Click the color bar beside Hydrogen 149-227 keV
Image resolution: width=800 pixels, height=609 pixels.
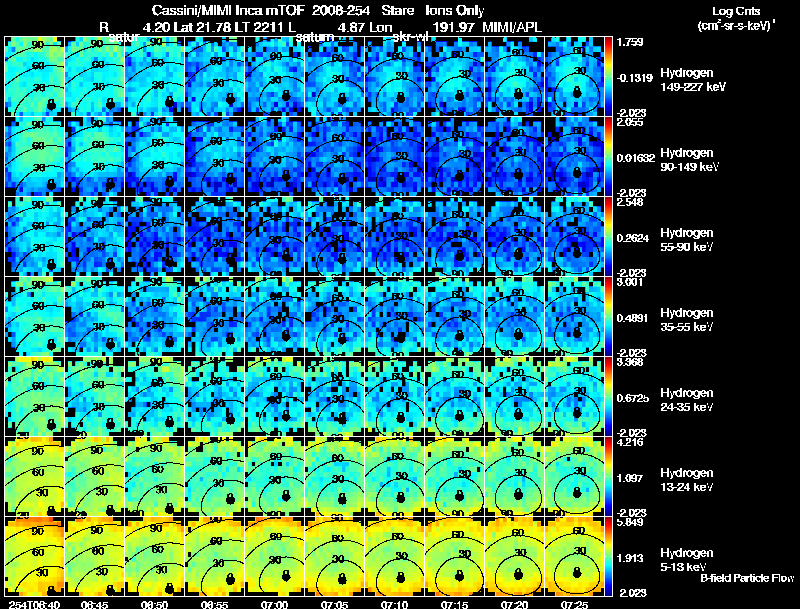tap(608, 76)
